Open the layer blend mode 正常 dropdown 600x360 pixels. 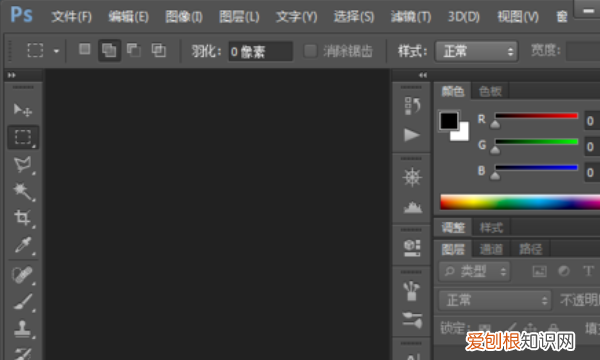pos(495,300)
